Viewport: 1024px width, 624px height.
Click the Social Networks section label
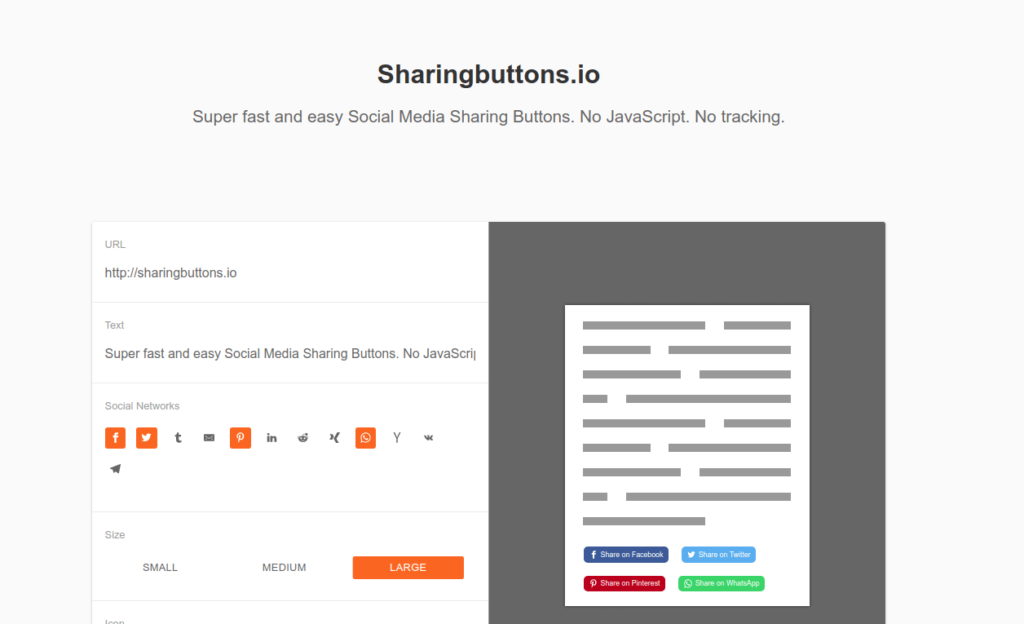pos(142,406)
